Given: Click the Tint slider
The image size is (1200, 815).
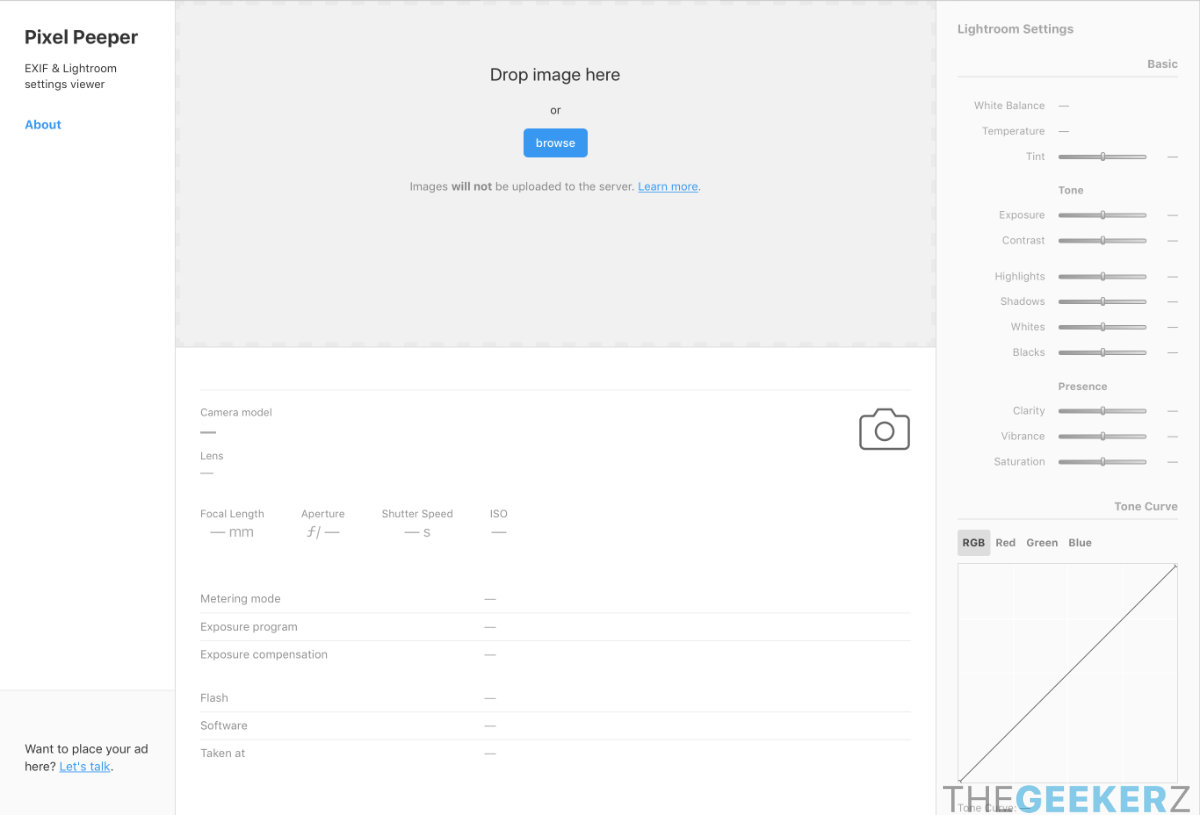Looking at the screenshot, I should point(1102,157).
